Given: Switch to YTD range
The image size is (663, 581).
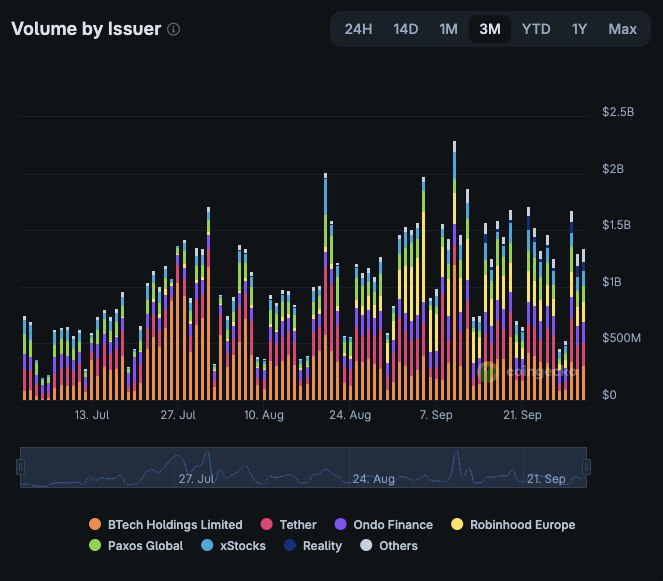Looking at the screenshot, I should pyautogui.click(x=536, y=29).
